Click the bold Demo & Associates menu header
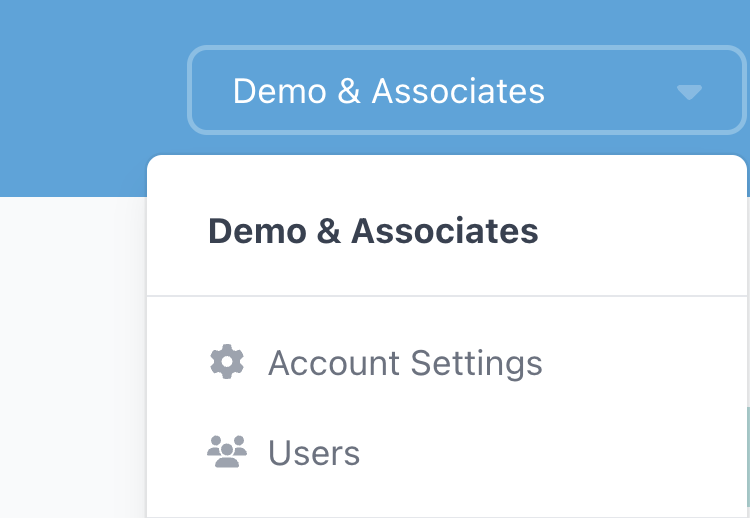 point(373,231)
